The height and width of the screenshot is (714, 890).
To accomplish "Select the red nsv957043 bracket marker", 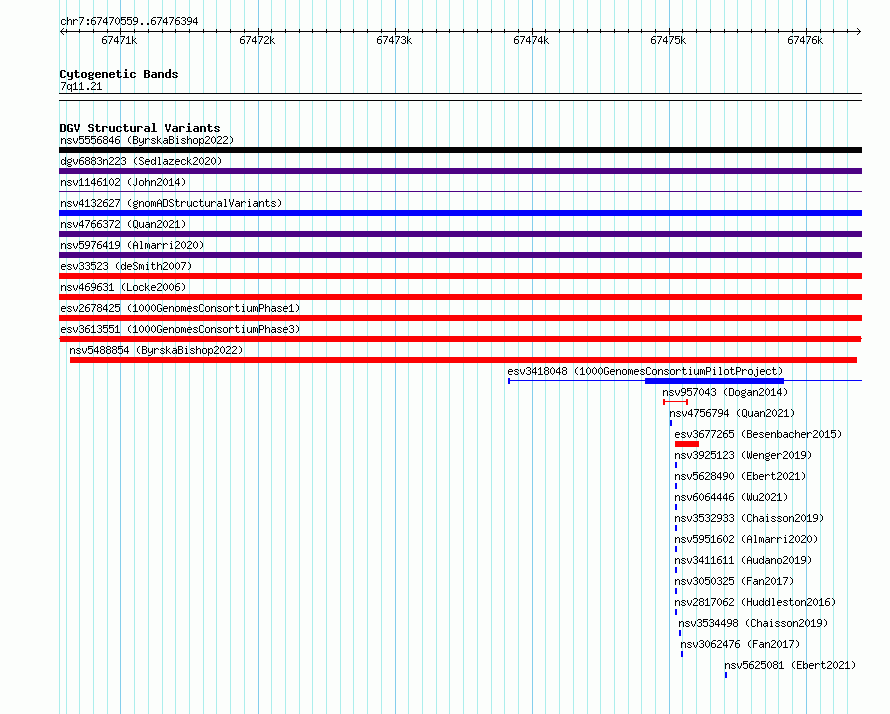I will (675, 402).
